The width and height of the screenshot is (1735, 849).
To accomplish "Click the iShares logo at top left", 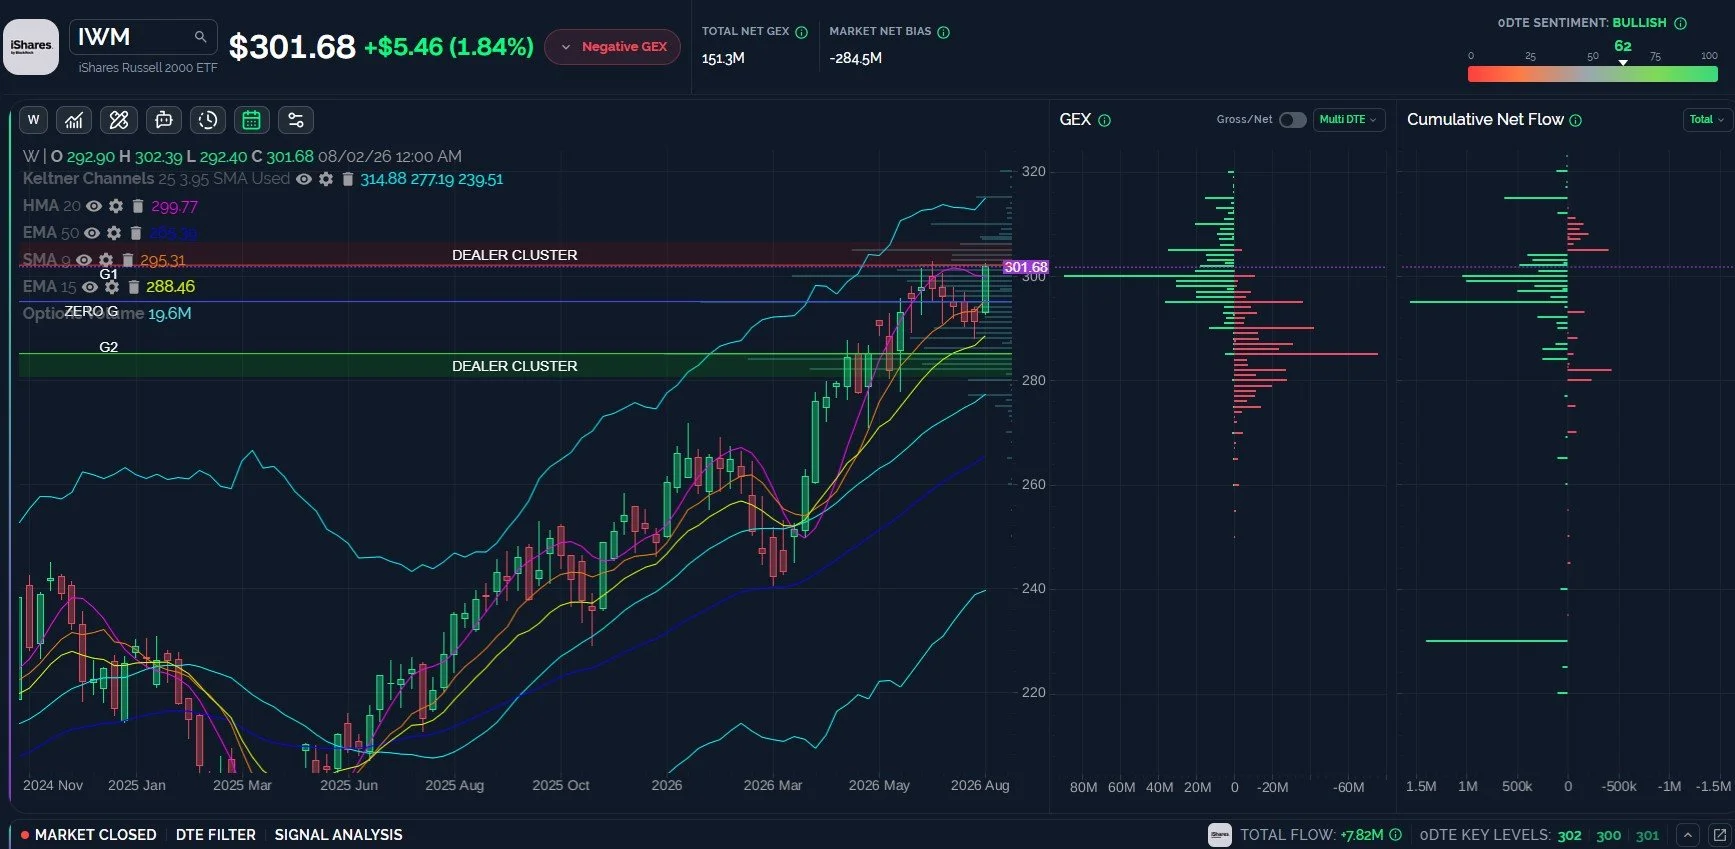I will [x=31, y=47].
